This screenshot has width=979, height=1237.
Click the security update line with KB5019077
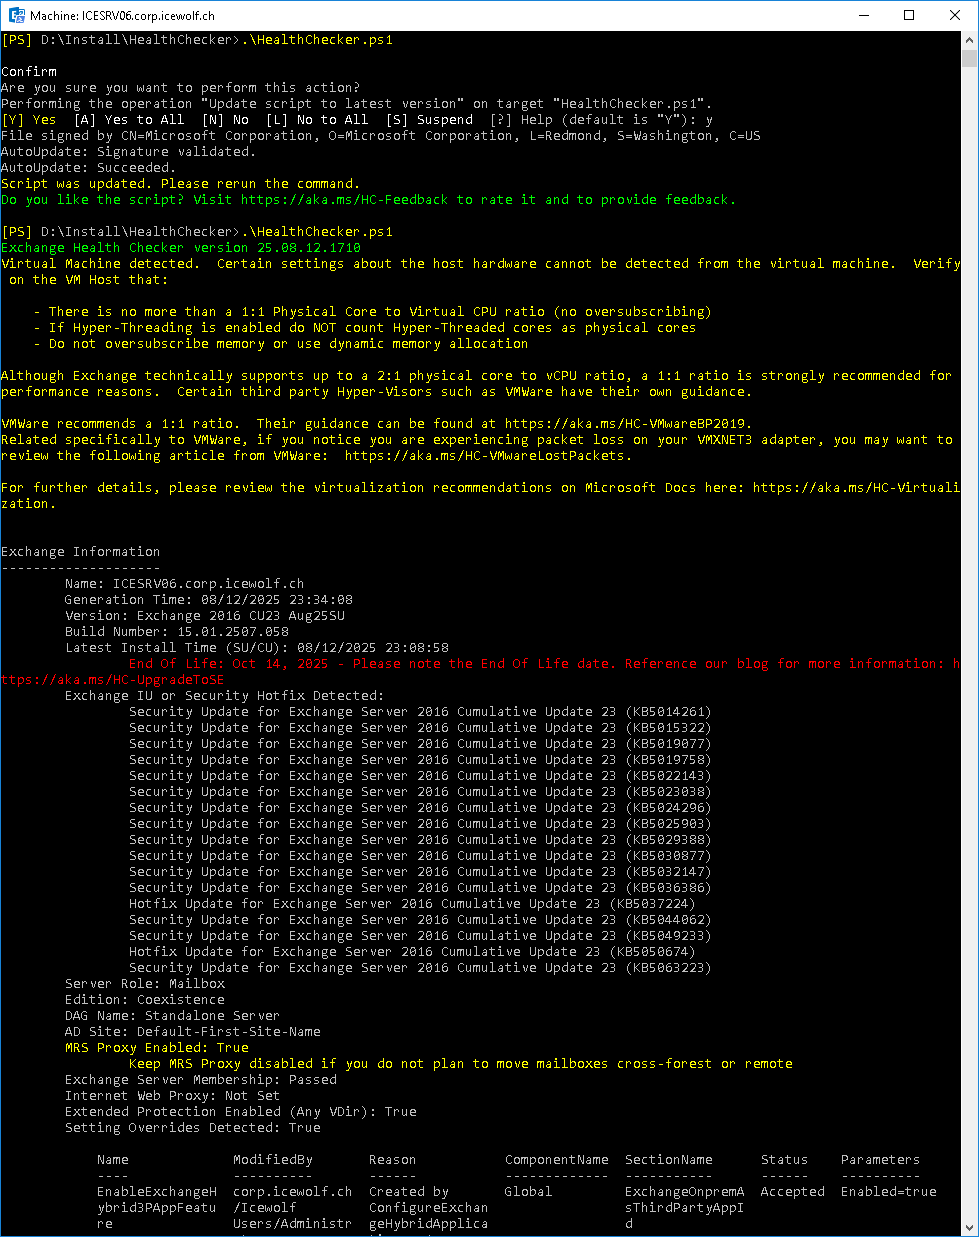pos(420,744)
